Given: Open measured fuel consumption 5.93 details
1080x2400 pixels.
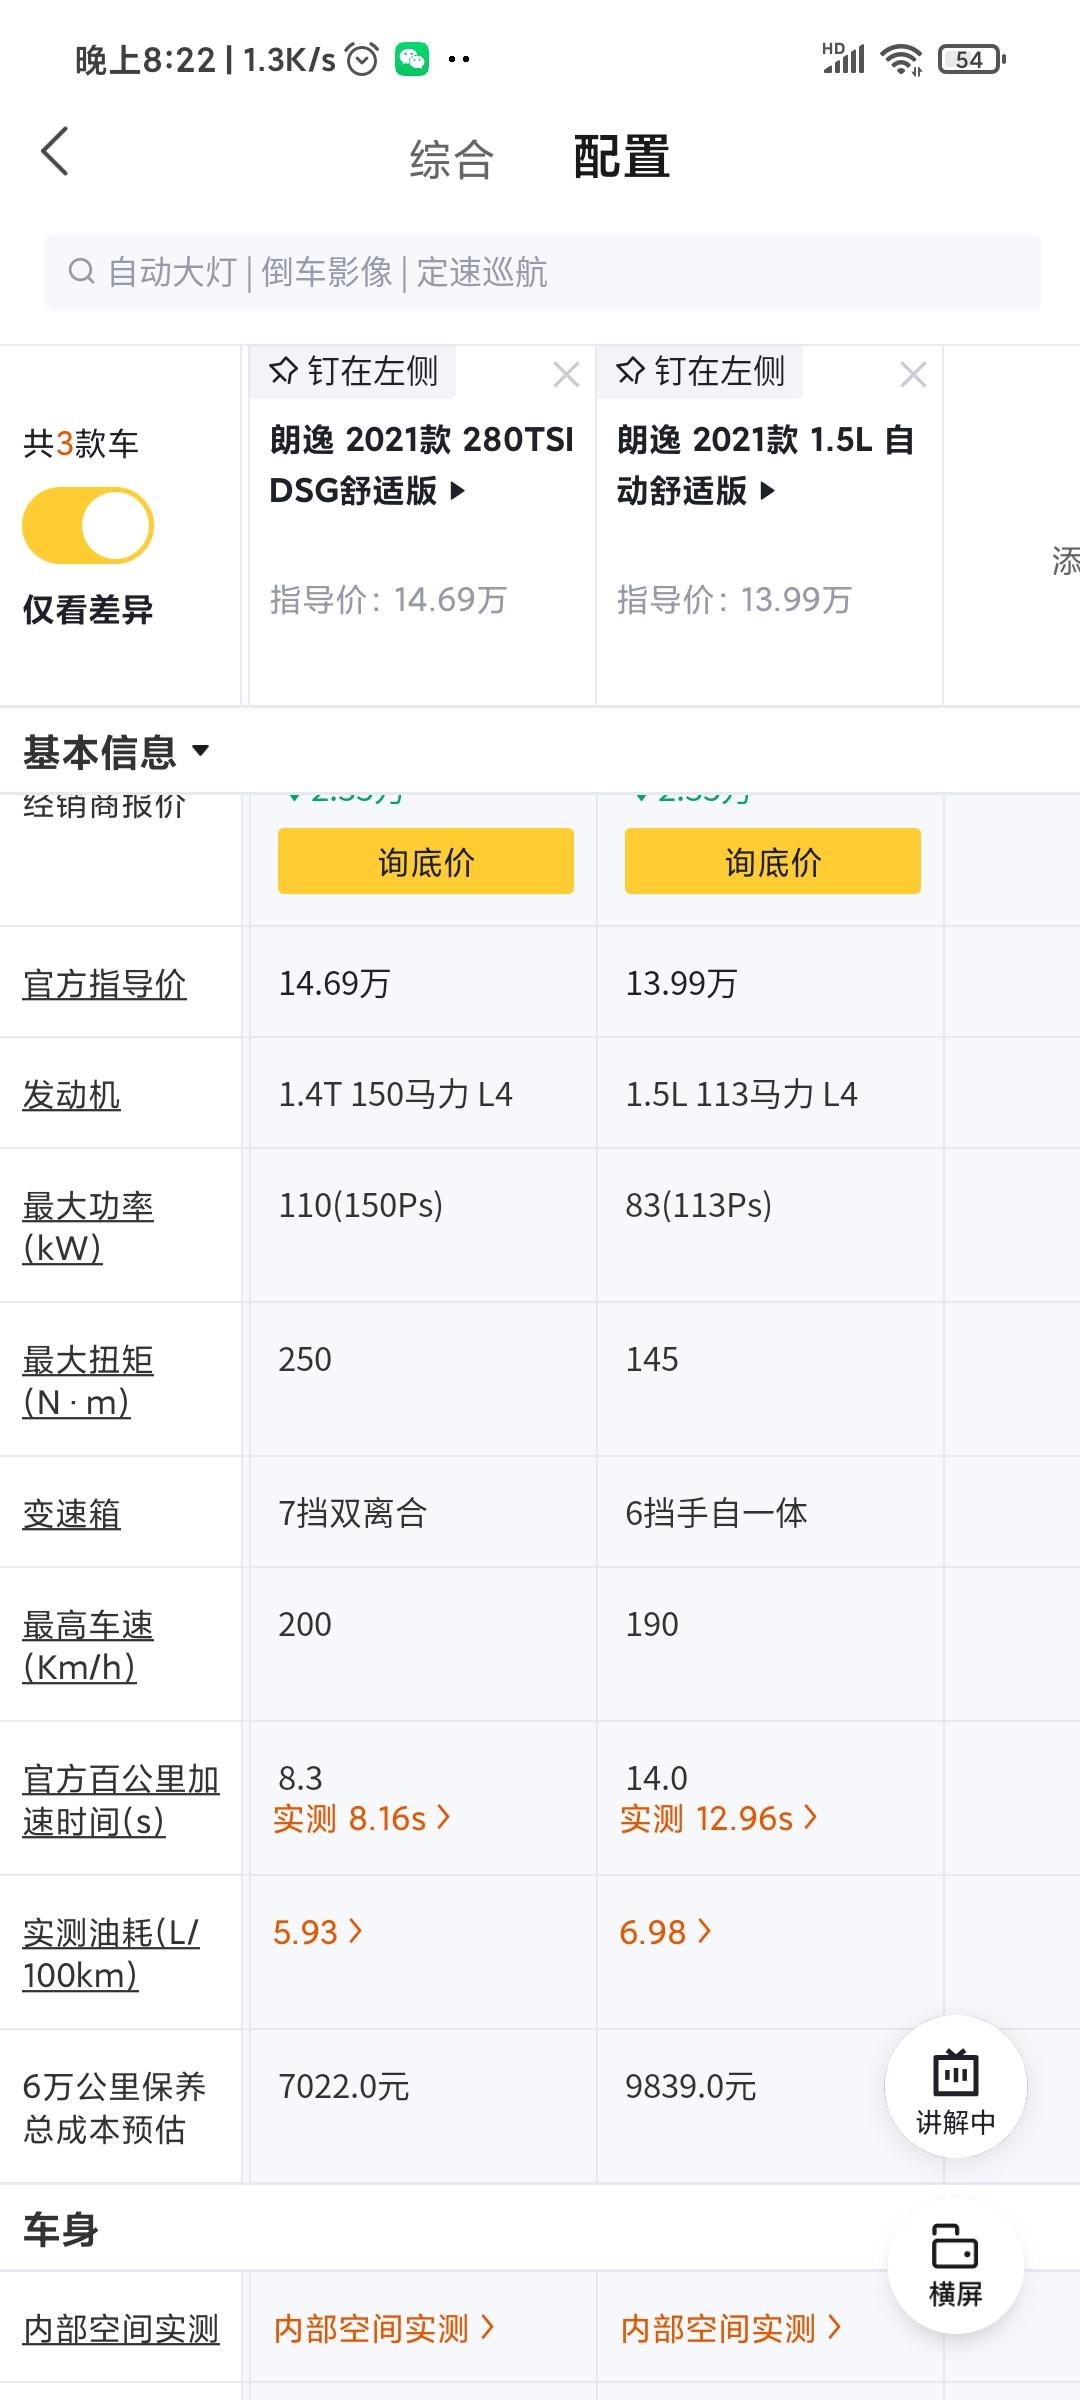Looking at the screenshot, I should (x=318, y=1932).
